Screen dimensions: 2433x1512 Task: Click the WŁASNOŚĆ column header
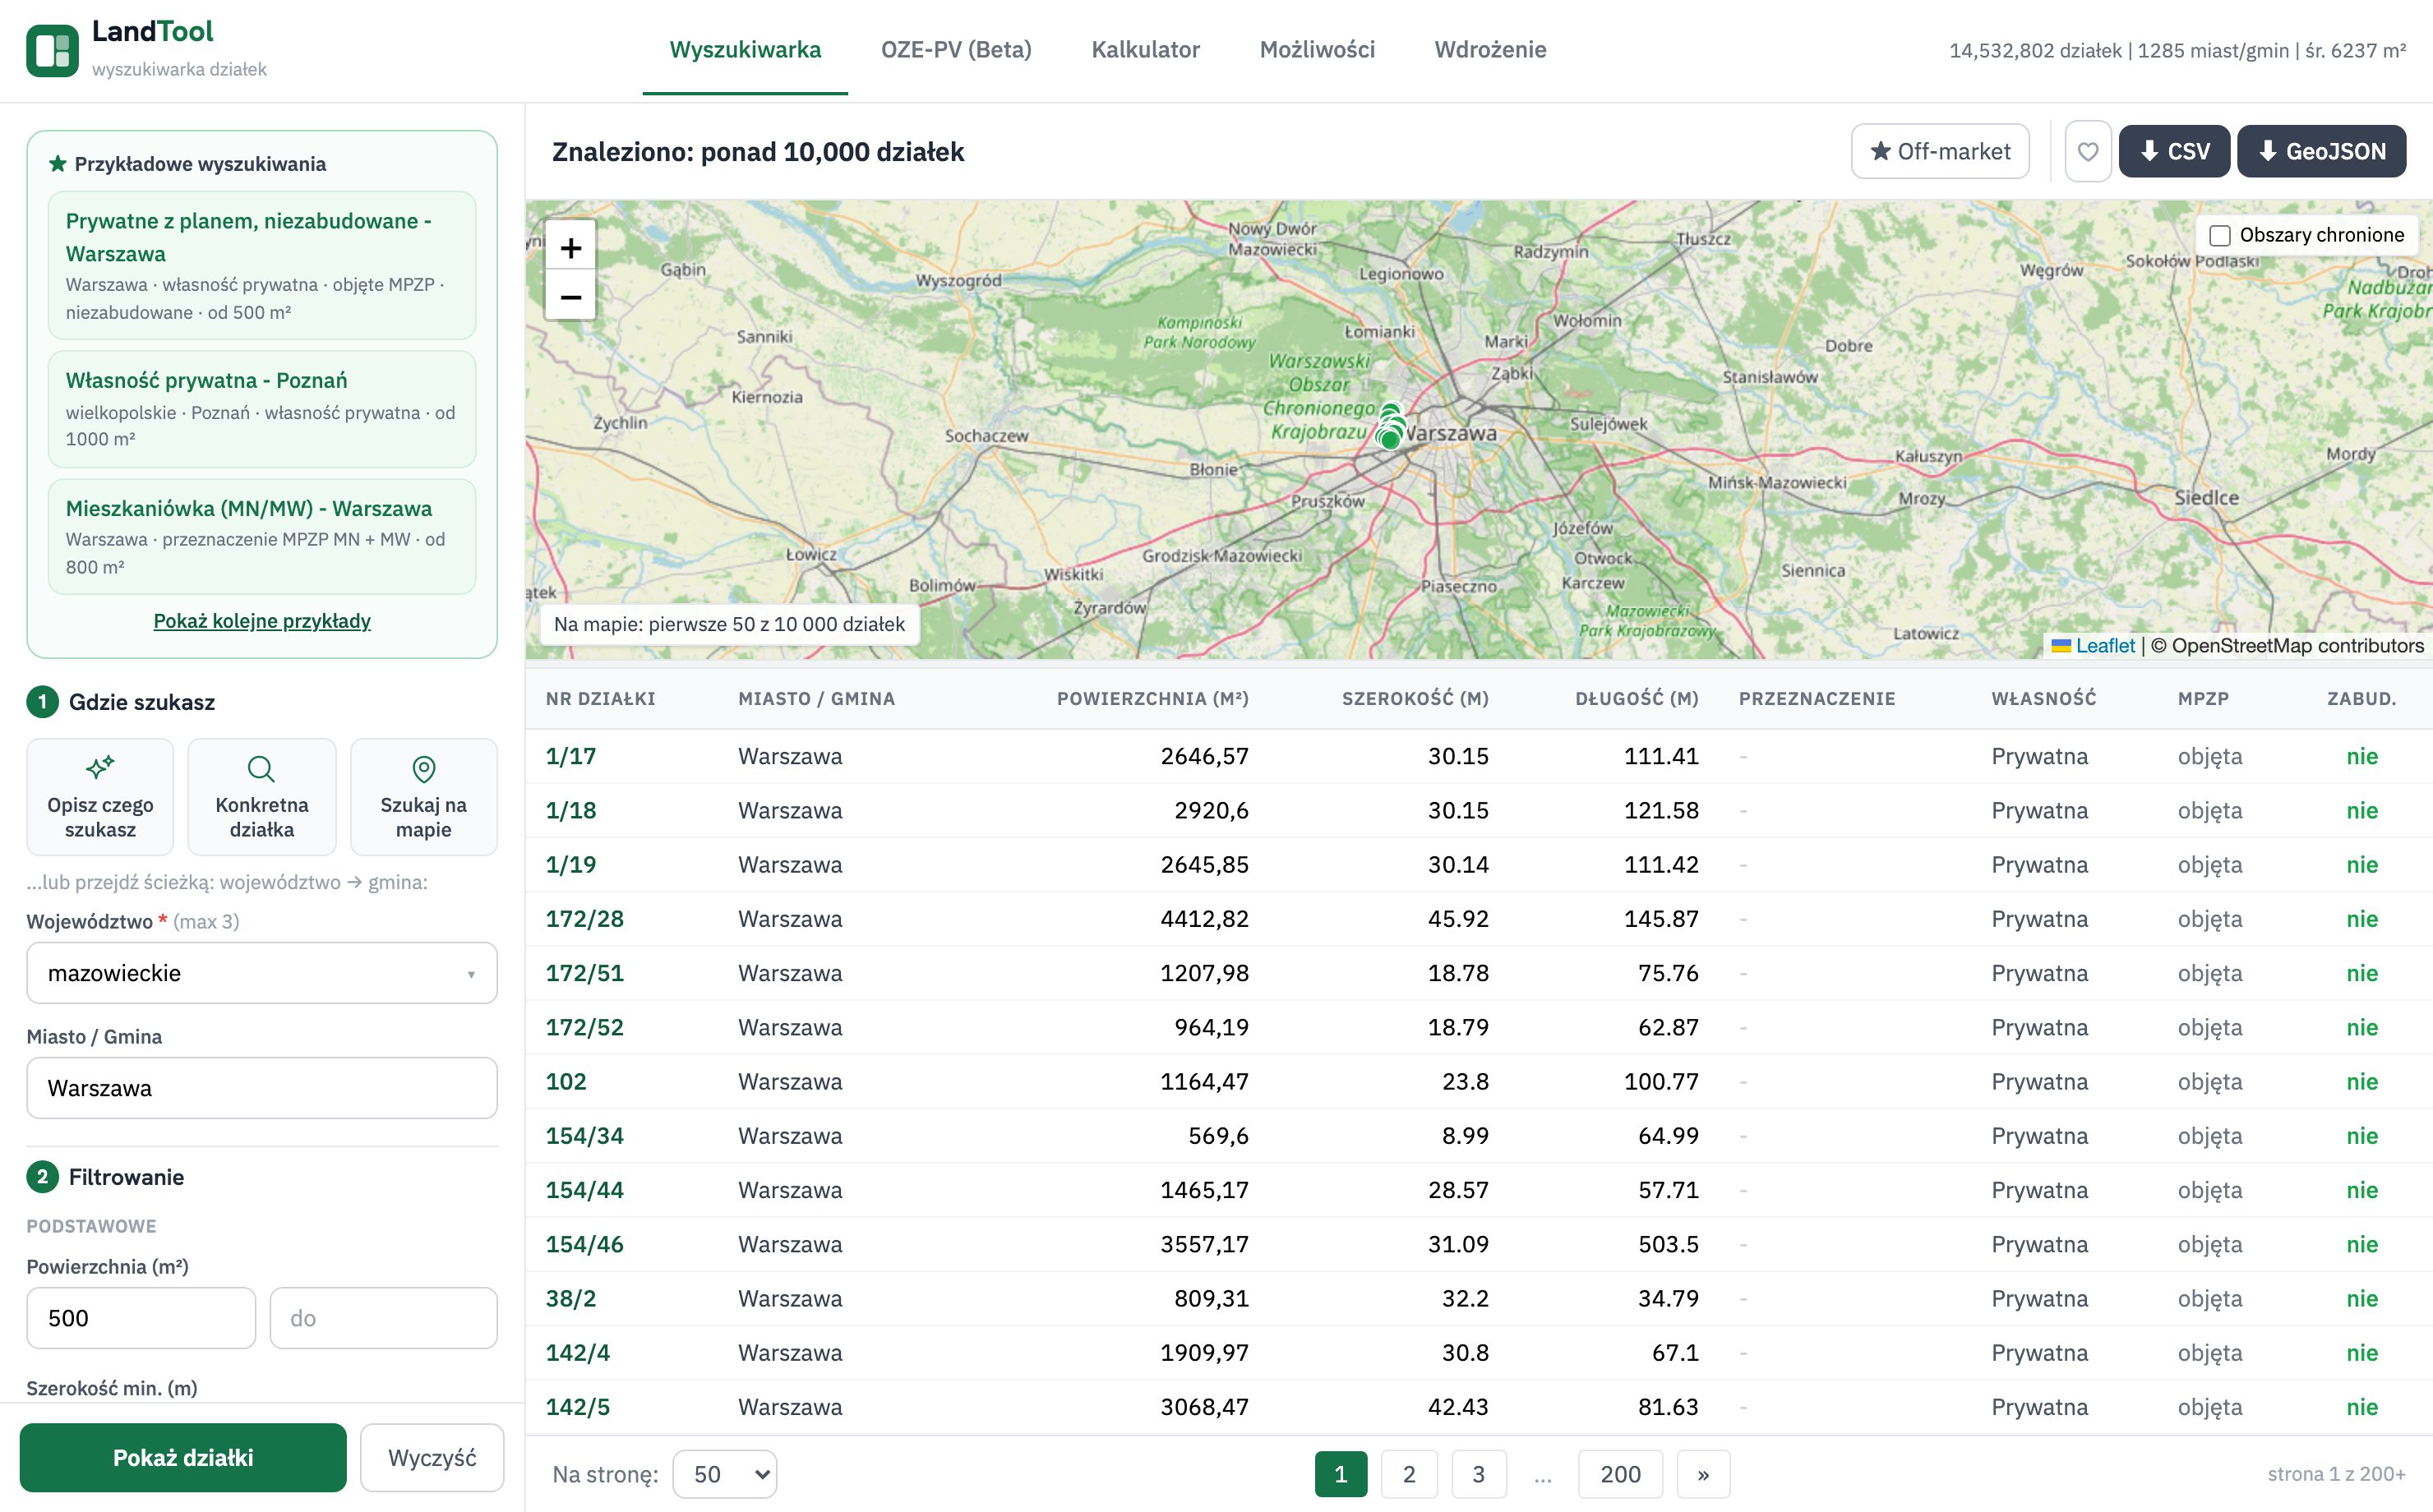[x=2043, y=698]
